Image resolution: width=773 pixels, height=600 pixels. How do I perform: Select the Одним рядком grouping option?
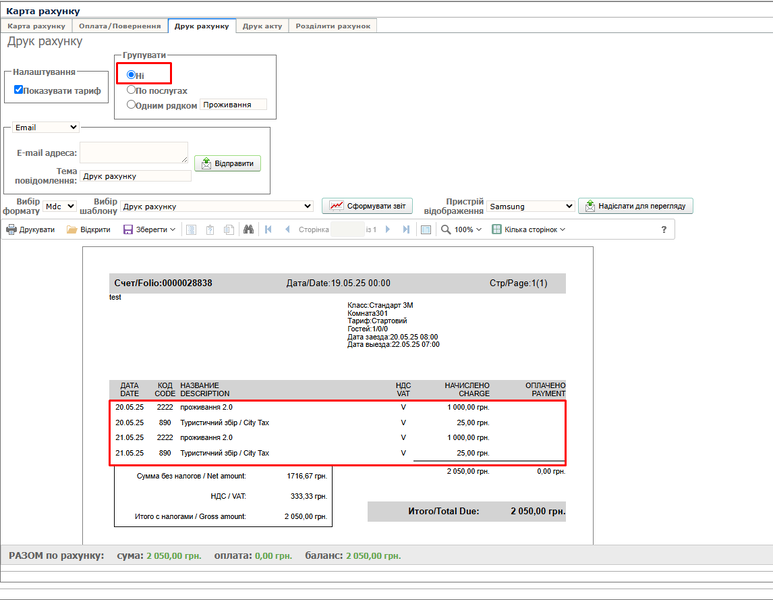(131, 104)
